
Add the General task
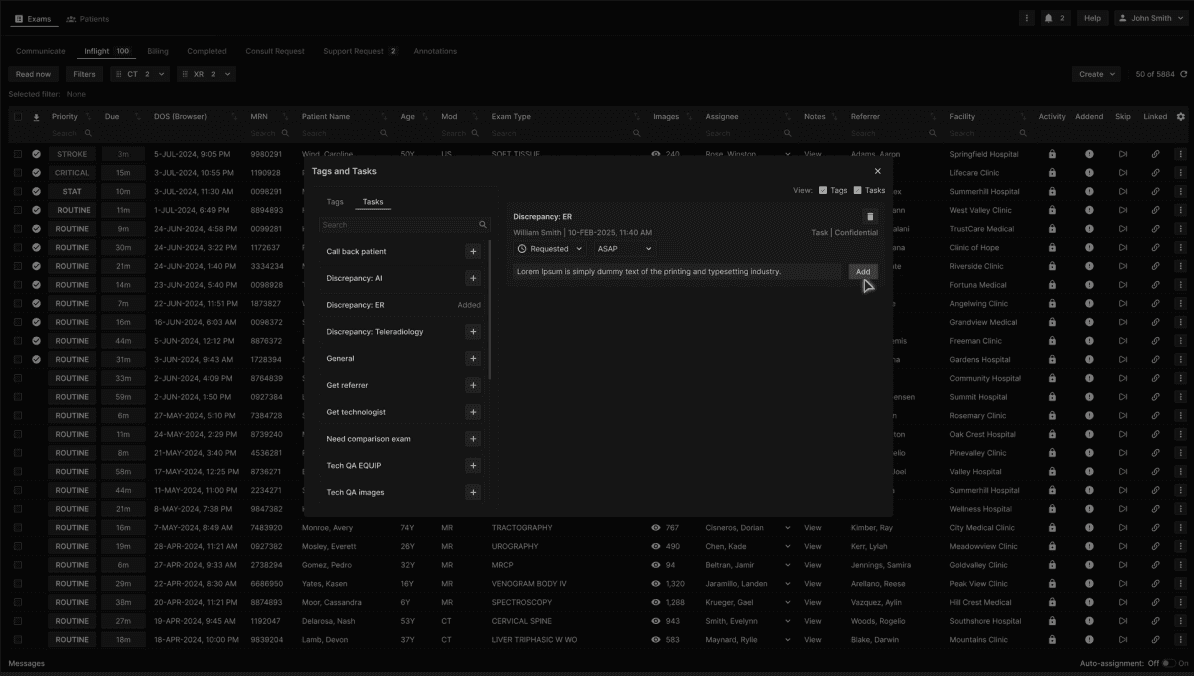[x=473, y=359]
